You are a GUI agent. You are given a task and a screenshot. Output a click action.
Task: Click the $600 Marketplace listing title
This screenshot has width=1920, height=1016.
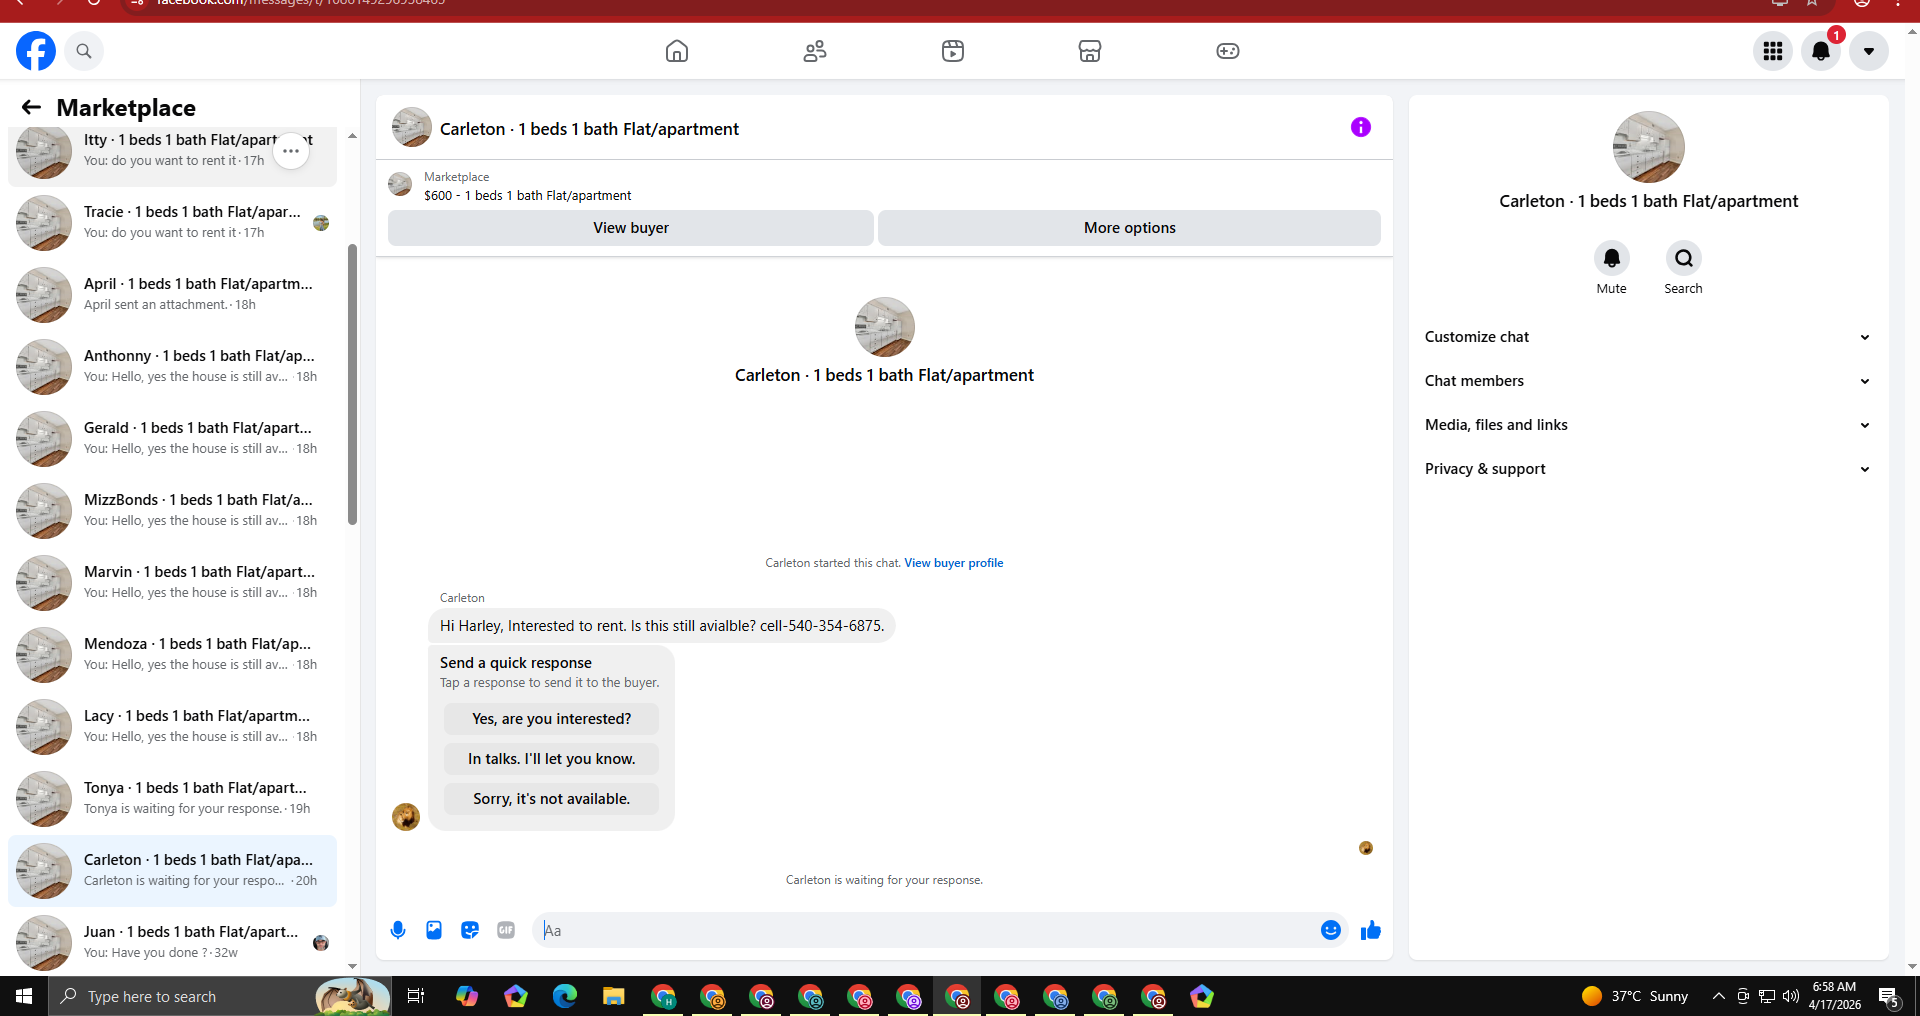coord(528,195)
